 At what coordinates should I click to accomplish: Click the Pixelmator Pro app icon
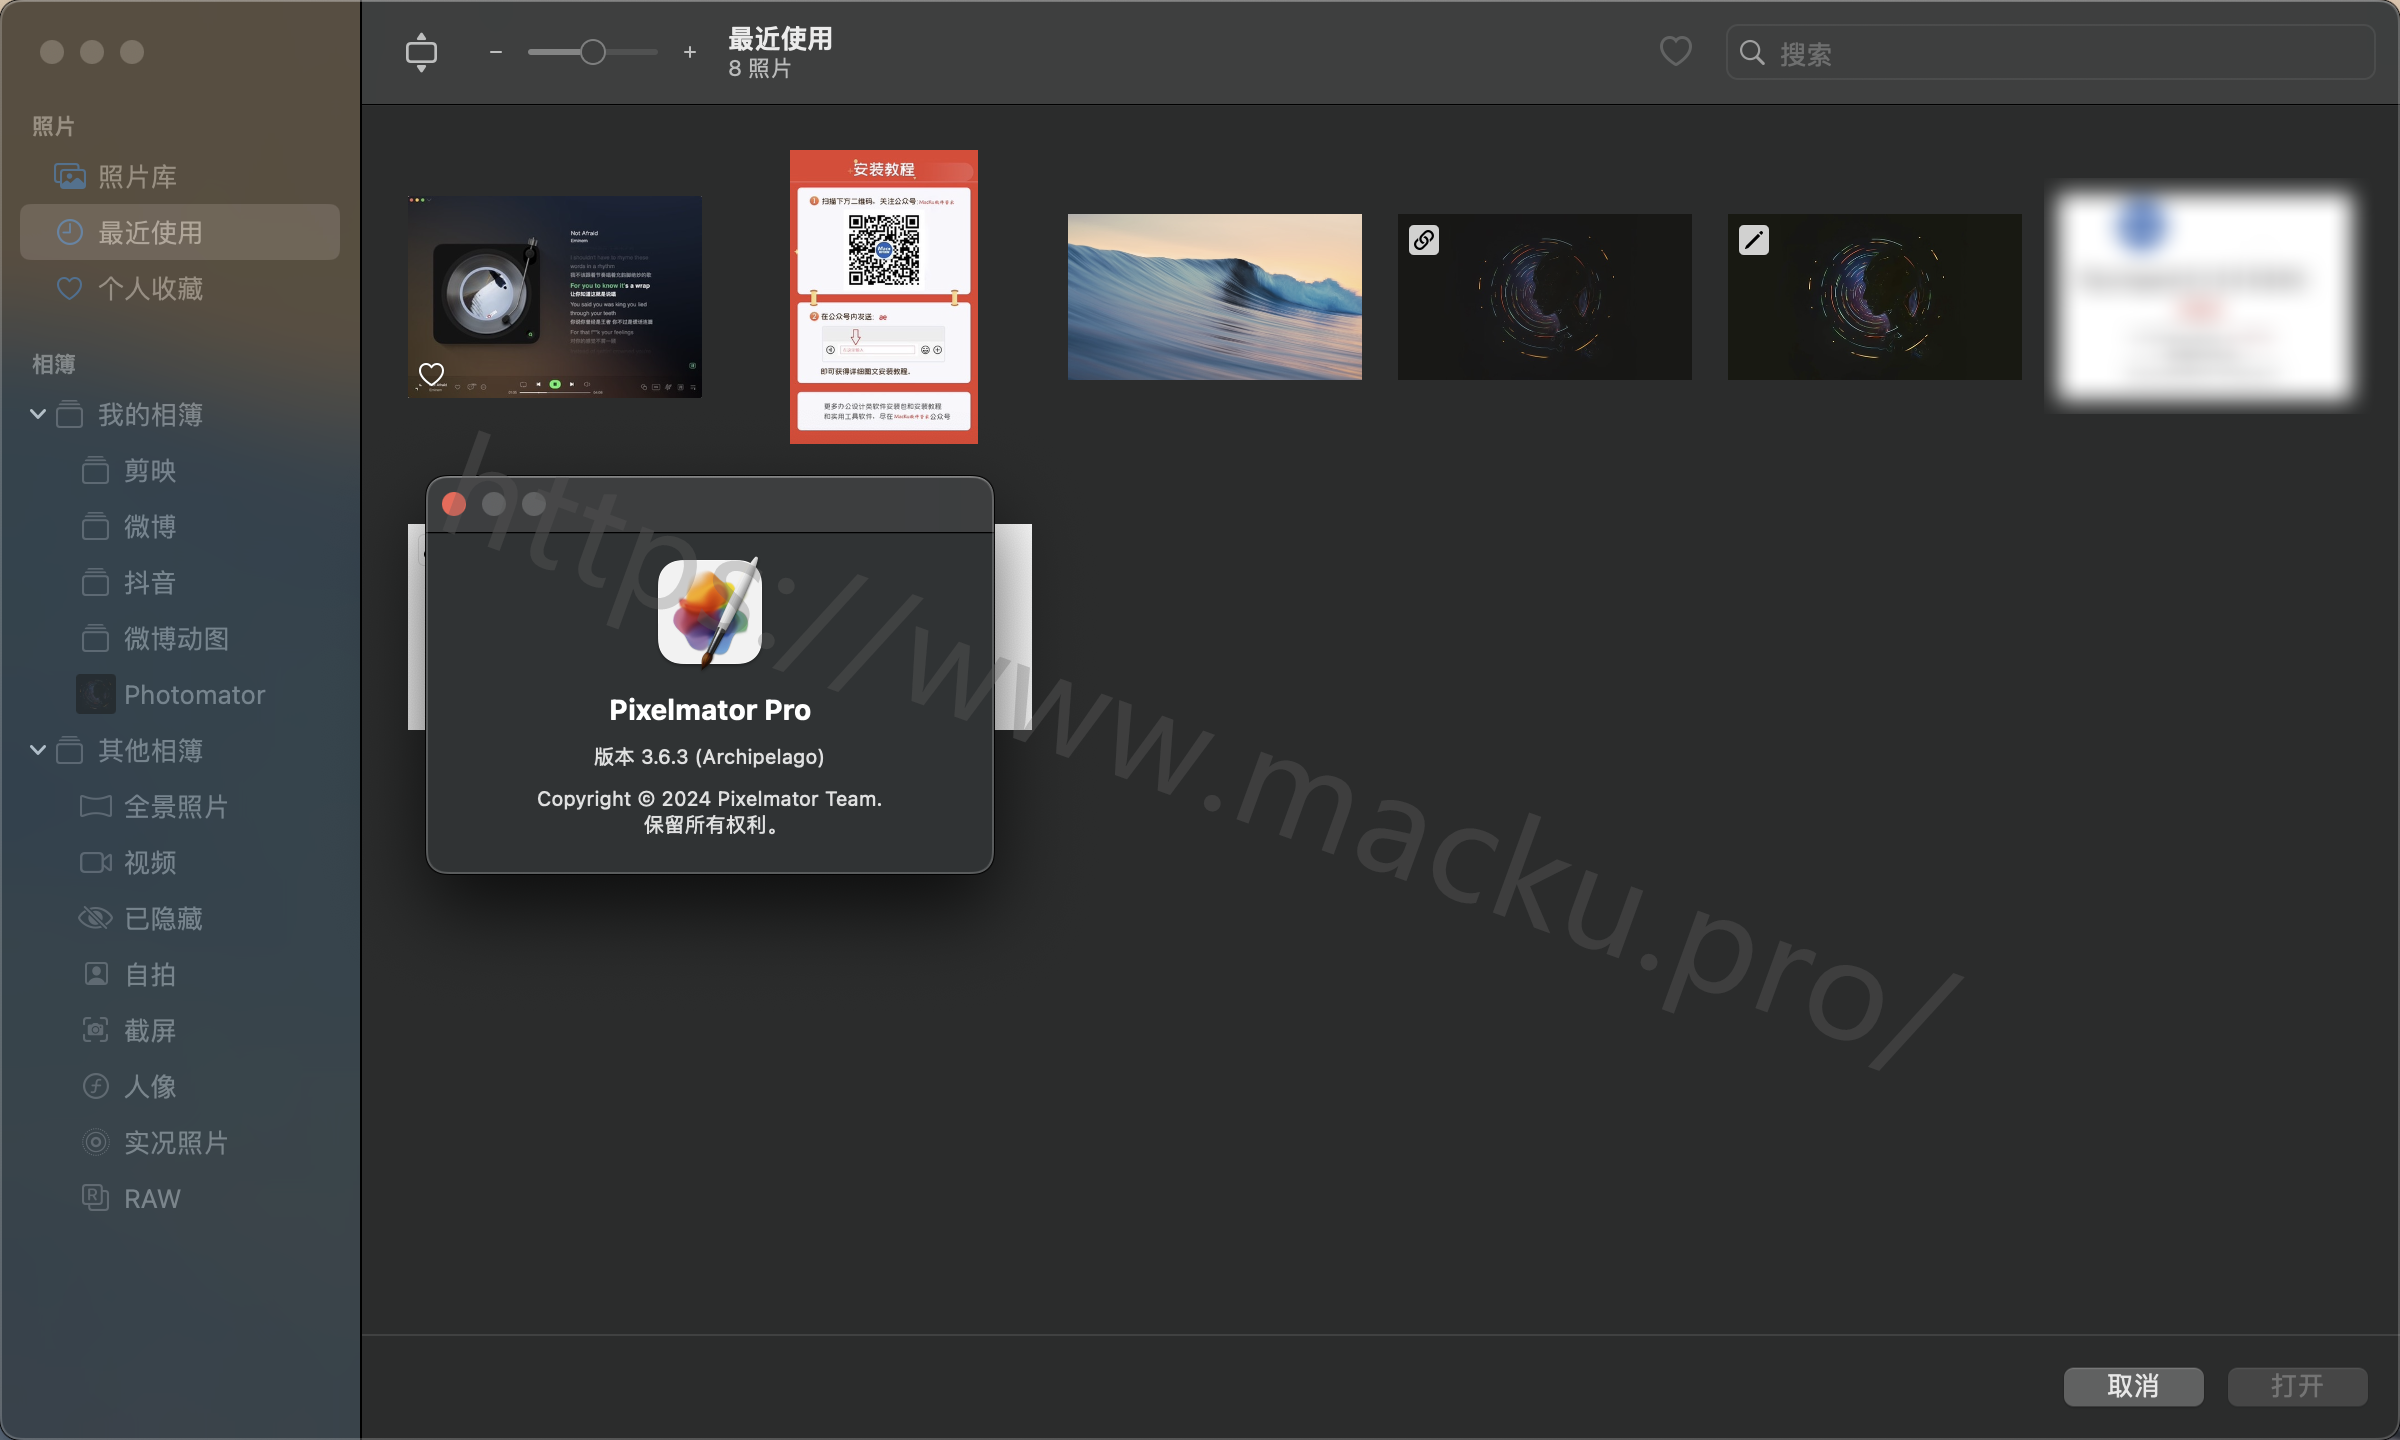[710, 611]
